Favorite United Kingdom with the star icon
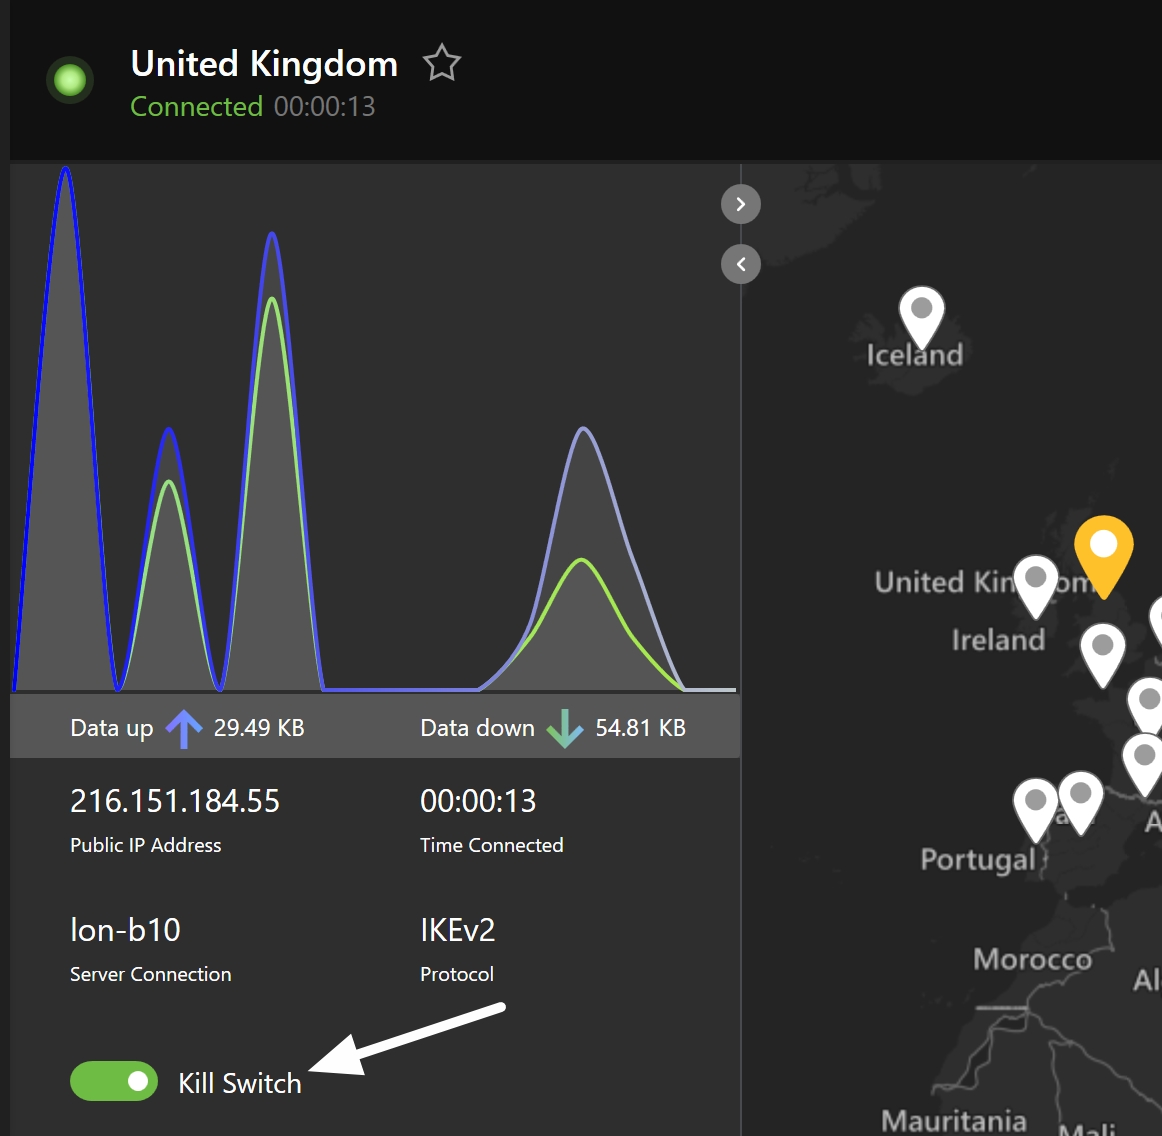1162x1136 pixels. point(441,64)
